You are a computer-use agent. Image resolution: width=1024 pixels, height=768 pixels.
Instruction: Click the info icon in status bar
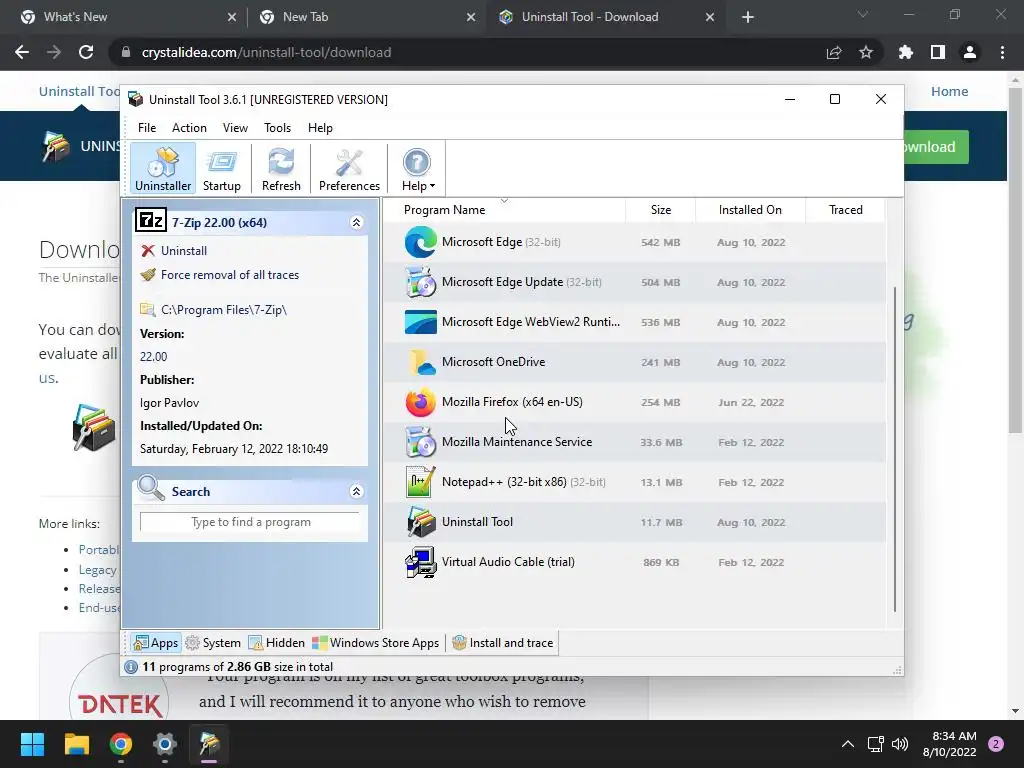tap(131, 667)
